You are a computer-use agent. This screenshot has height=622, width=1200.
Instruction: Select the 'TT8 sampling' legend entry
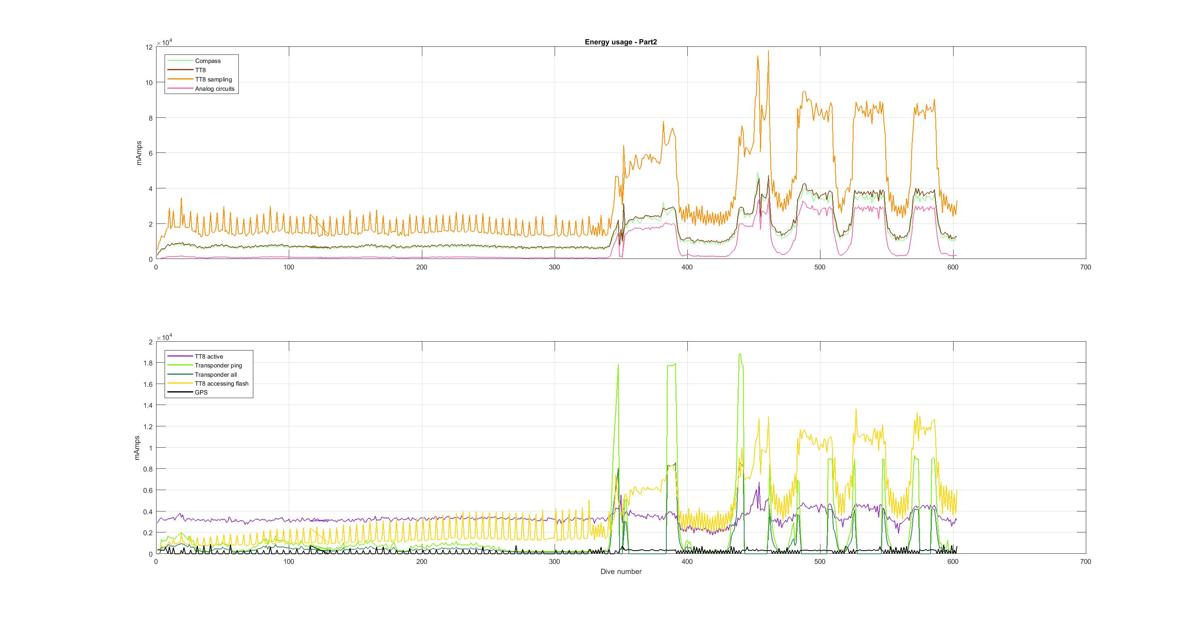pos(215,79)
